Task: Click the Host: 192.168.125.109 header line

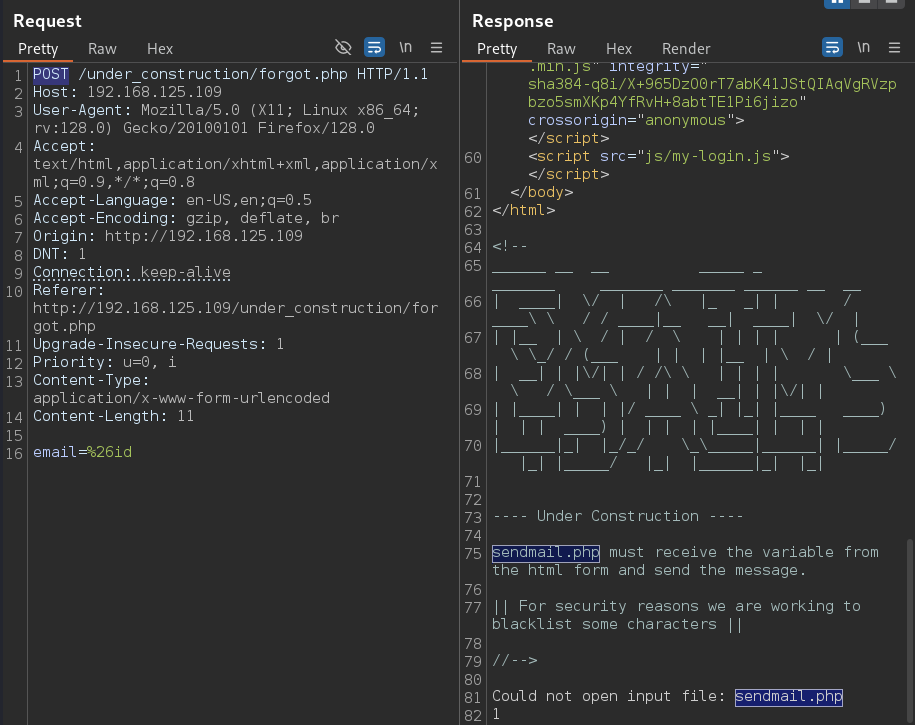Action: [127, 92]
